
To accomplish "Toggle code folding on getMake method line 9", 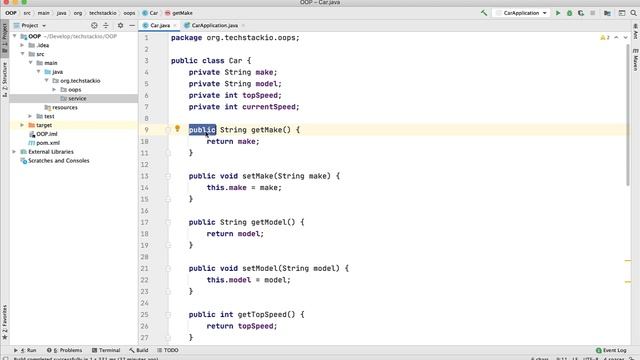I will pos(168,130).
